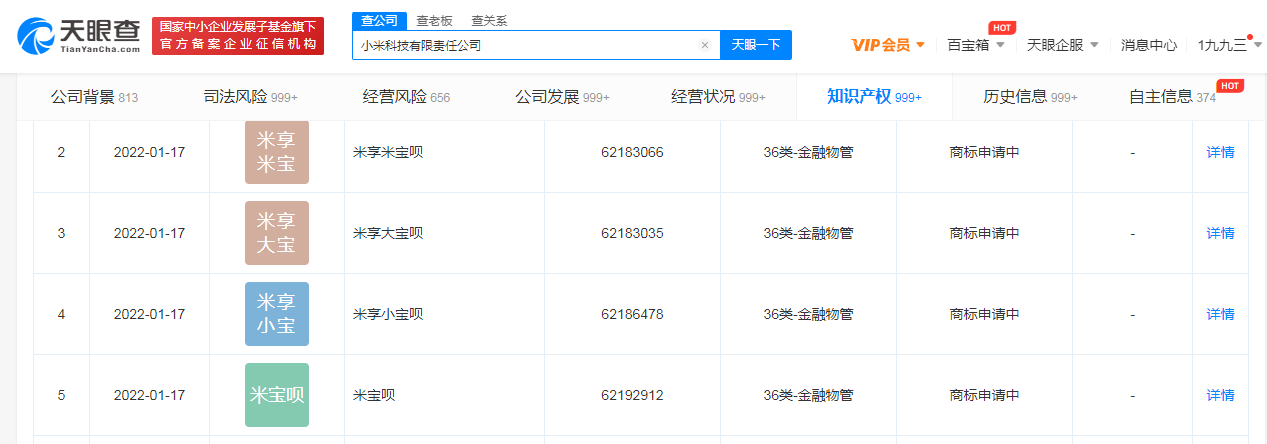Select the 查公司 search tab

pos(379,20)
